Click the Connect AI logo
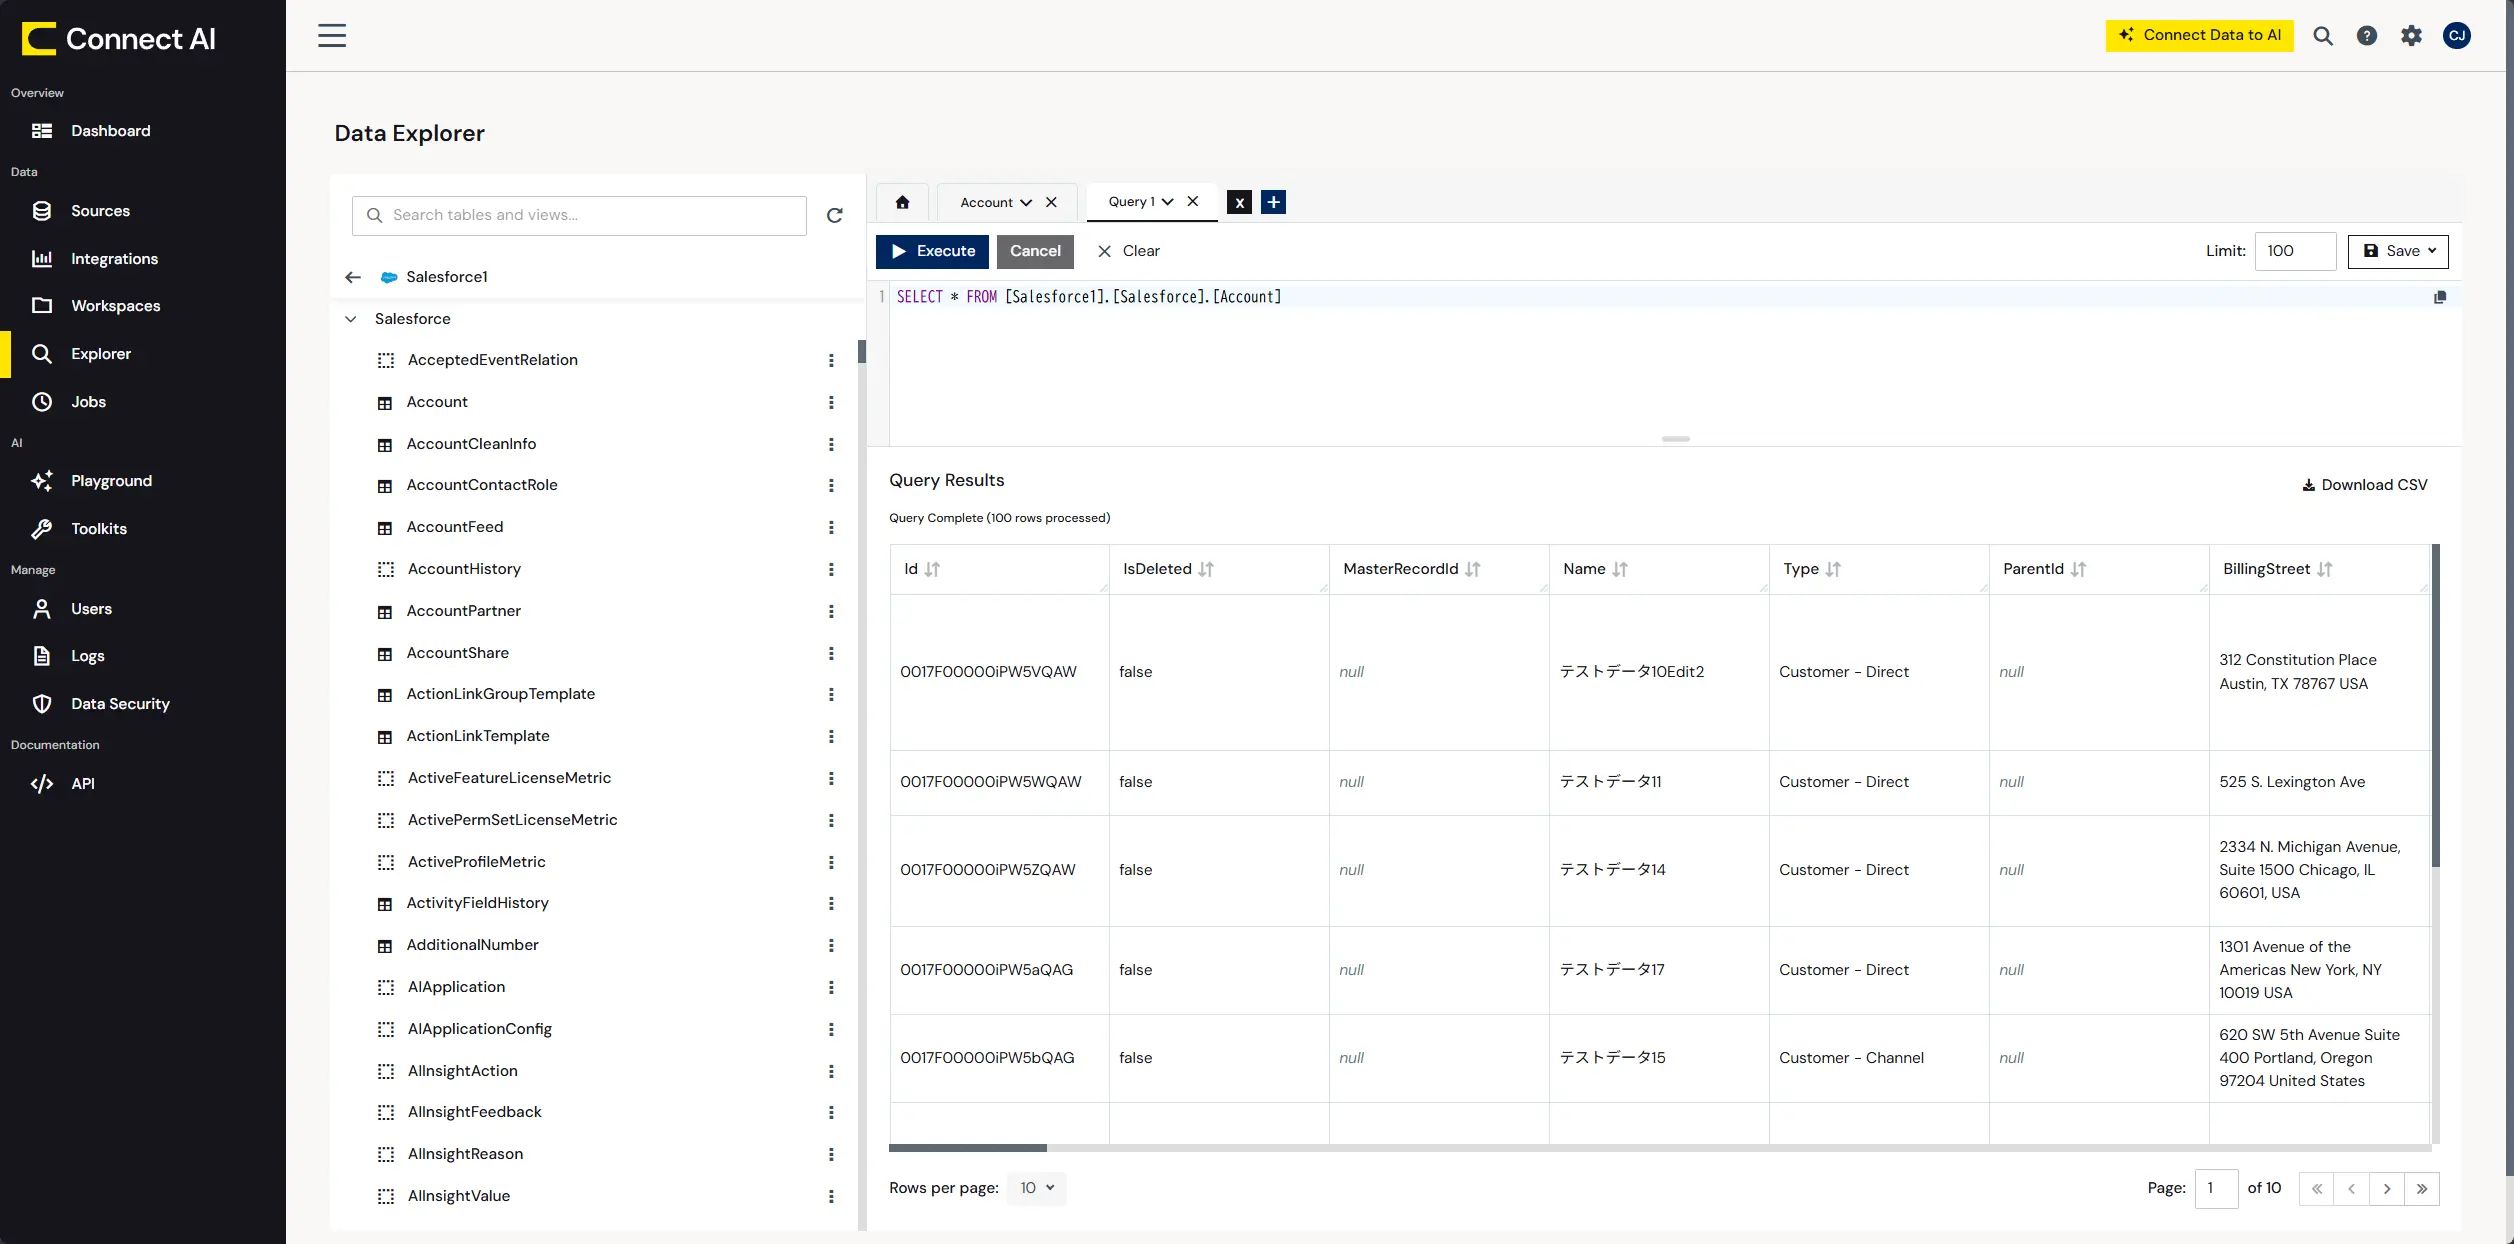The width and height of the screenshot is (2514, 1244). (118, 39)
